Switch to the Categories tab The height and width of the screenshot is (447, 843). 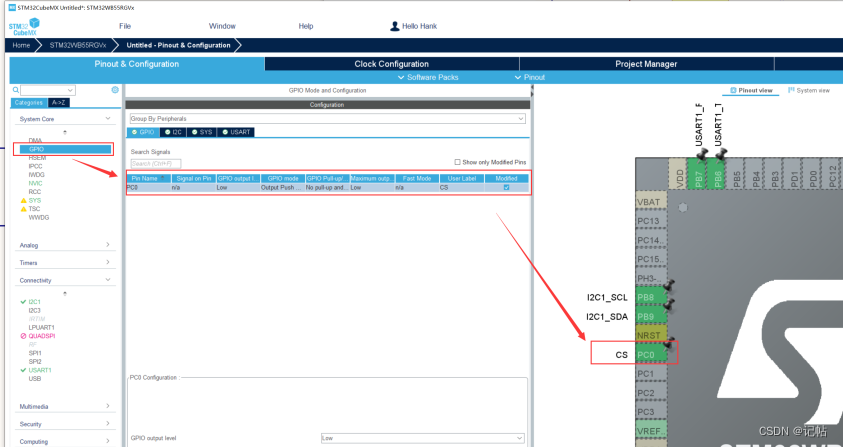click(x=28, y=103)
